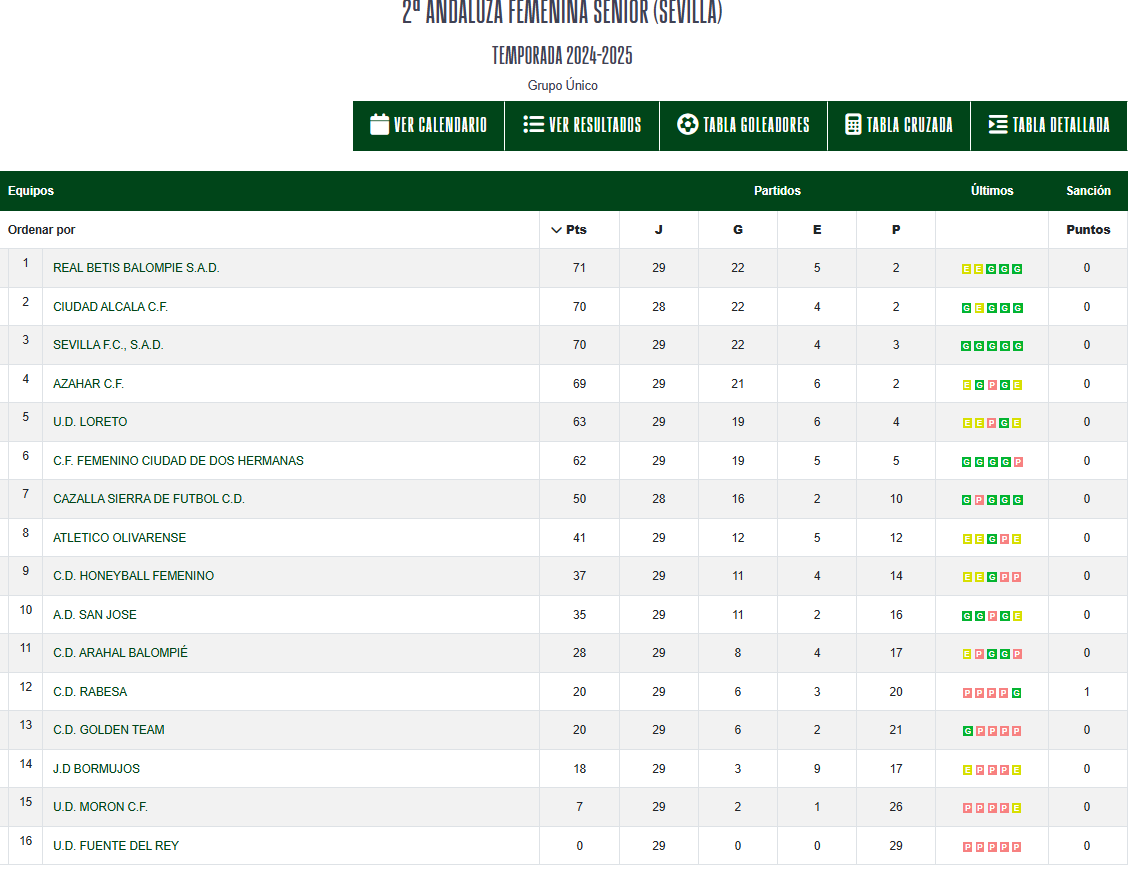Open team C.F. FEMENINO CIUDAD DE DOS HERMANAS

pos(178,461)
